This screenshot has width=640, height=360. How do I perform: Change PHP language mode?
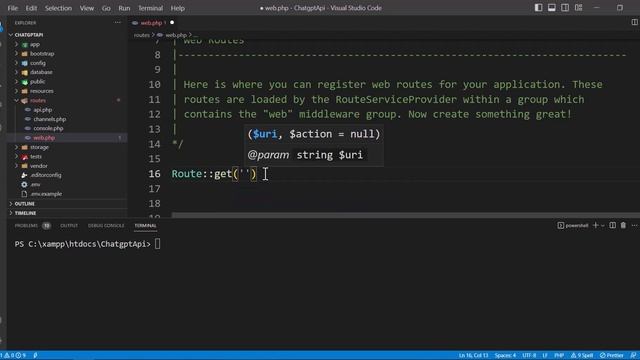(559, 356)
